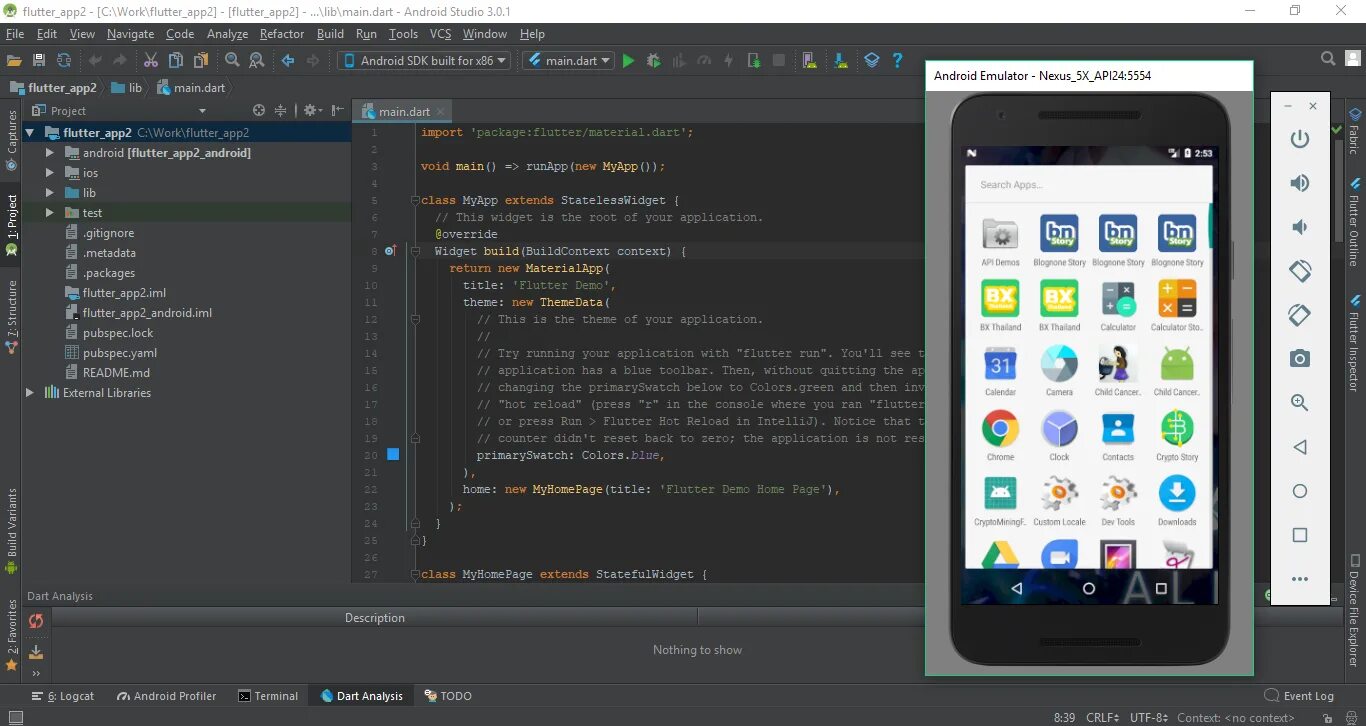Click the Flutter Hot Reload lightning icon
Screen dimensions: 1366x726
(x=728, y=61)
